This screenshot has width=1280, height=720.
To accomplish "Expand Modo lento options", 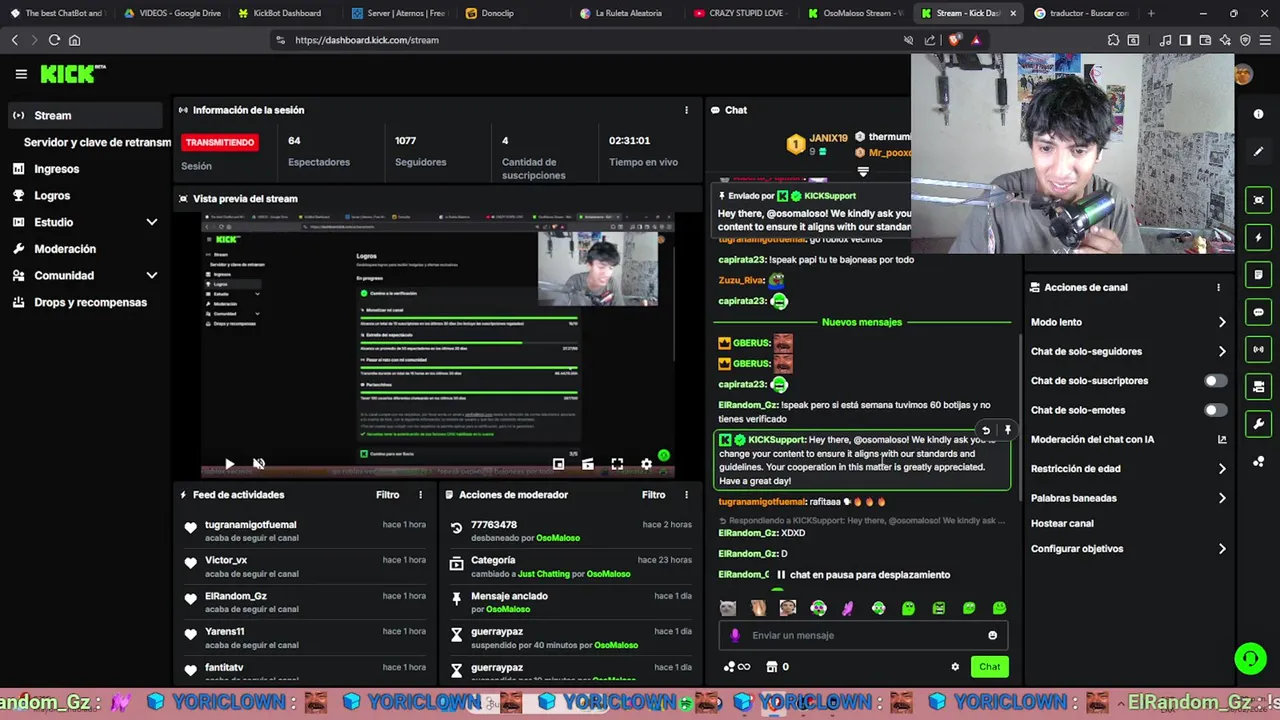I will [1222, 322].
